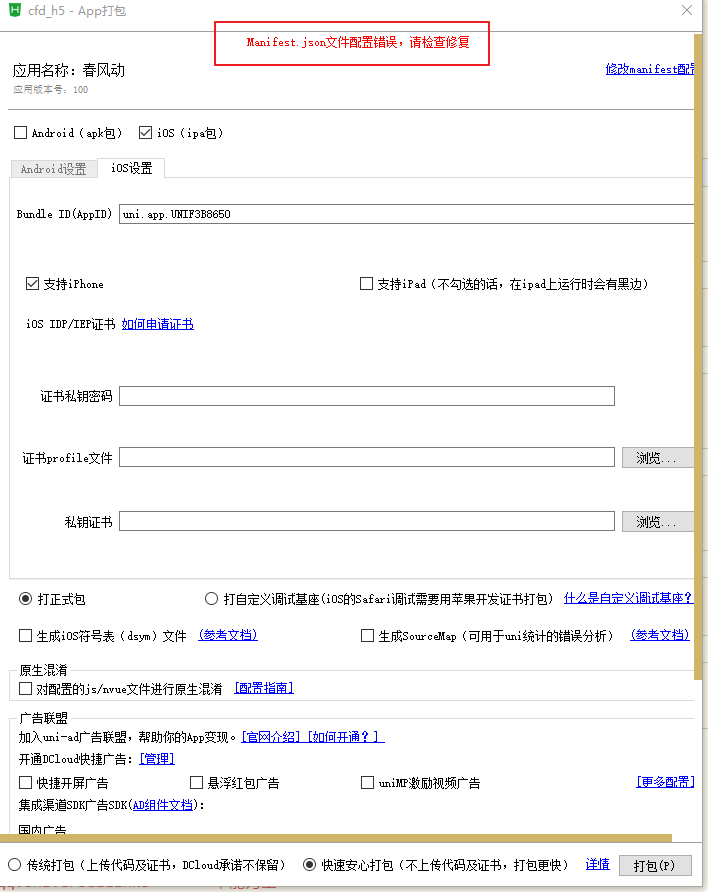Image resolution: width=708 pixels, height=892 pixels.
Task: Close the App打包 dialog window
Action: [687, 10]
